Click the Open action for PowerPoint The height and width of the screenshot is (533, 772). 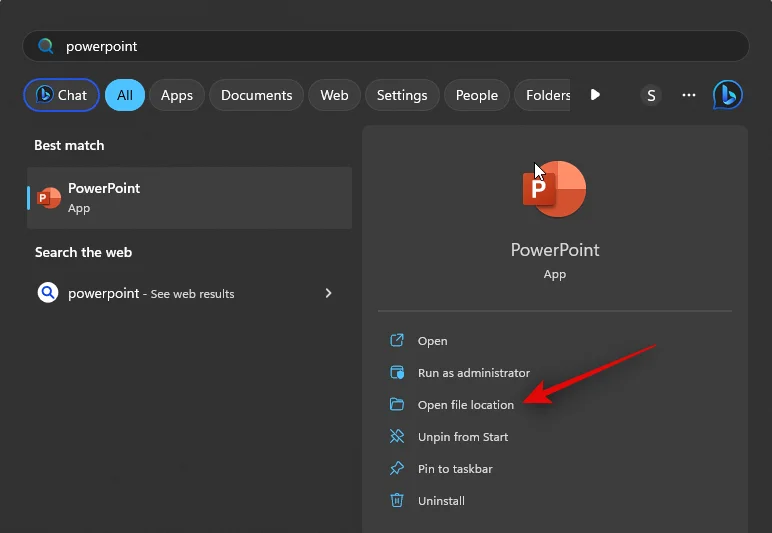coord(432,341)
